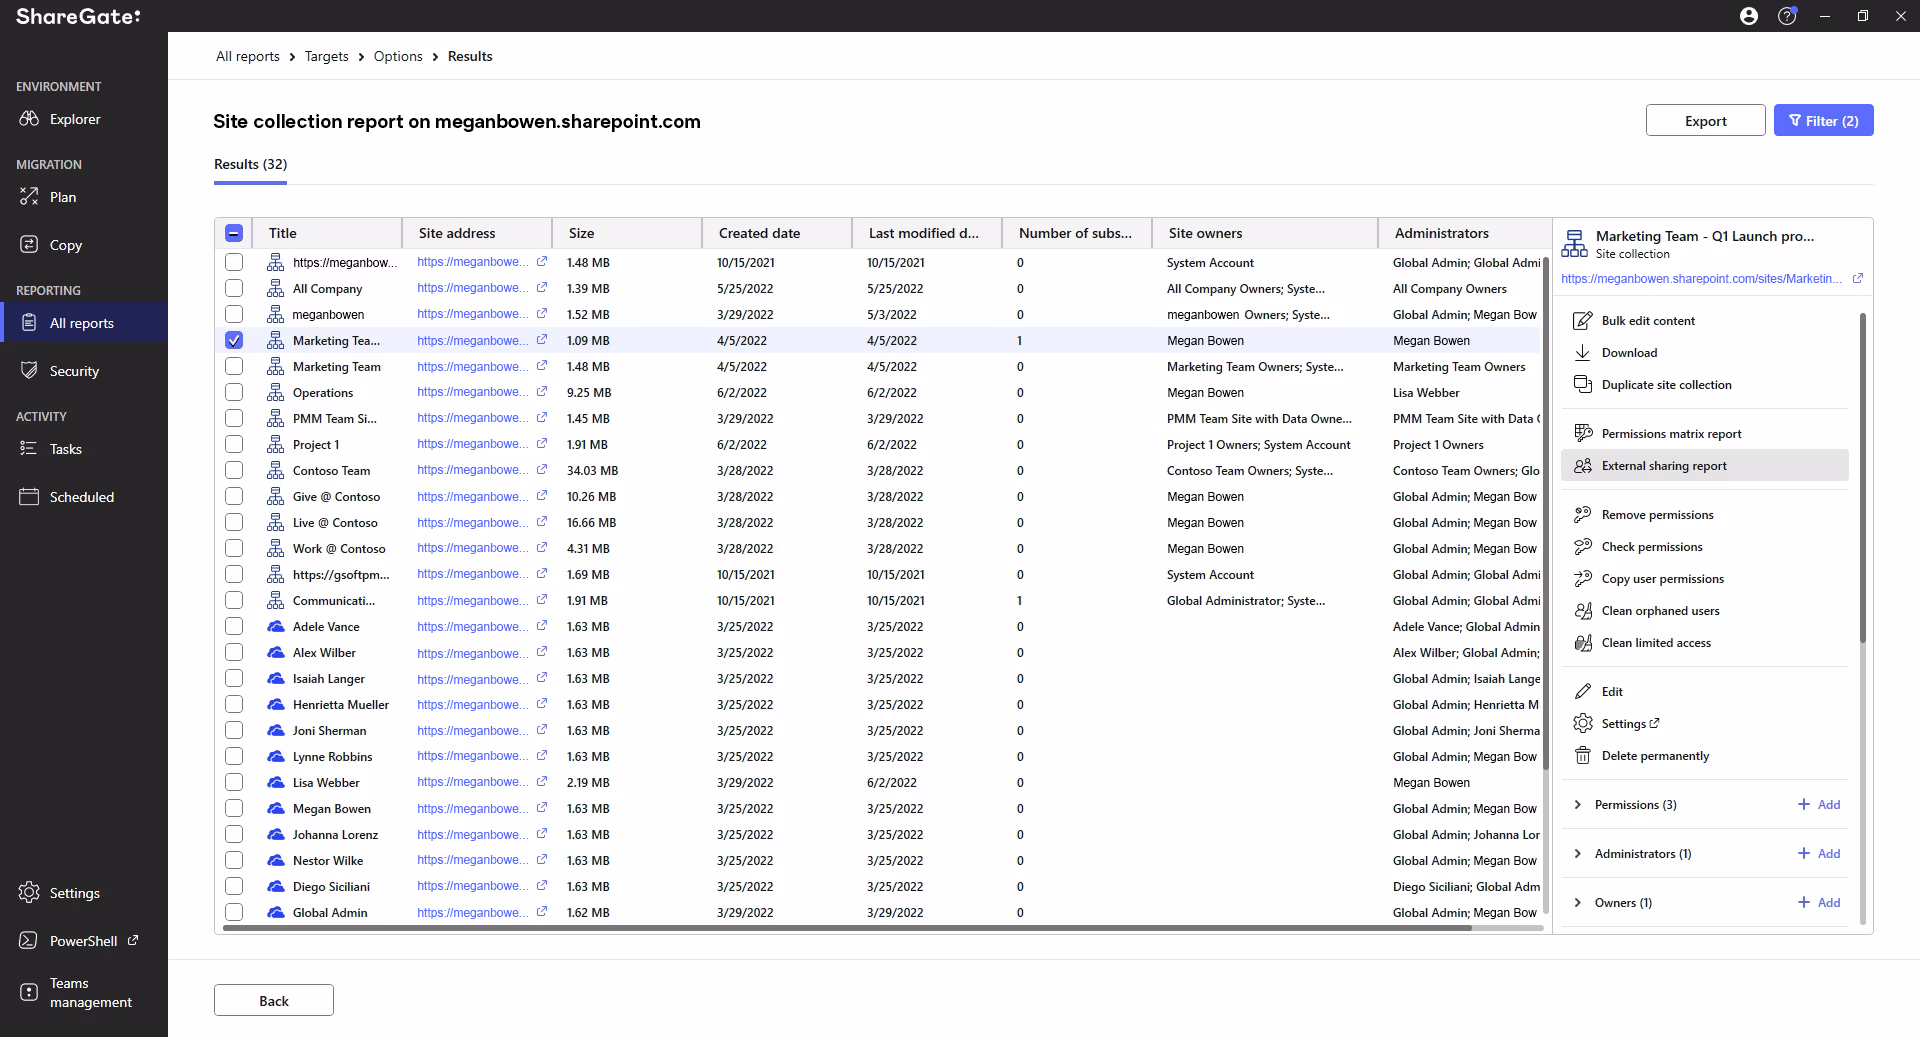Check the Contoso Team row checkbox

tap(234, 470)
